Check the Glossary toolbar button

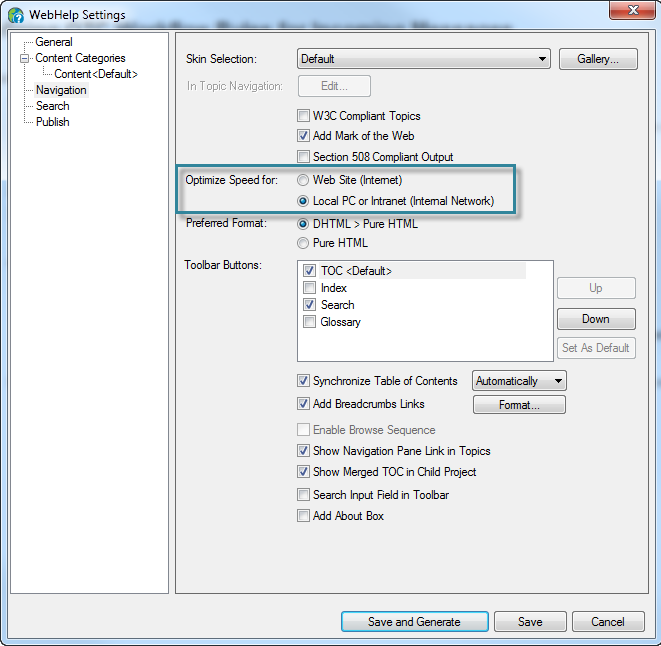(x=309, y=322)
